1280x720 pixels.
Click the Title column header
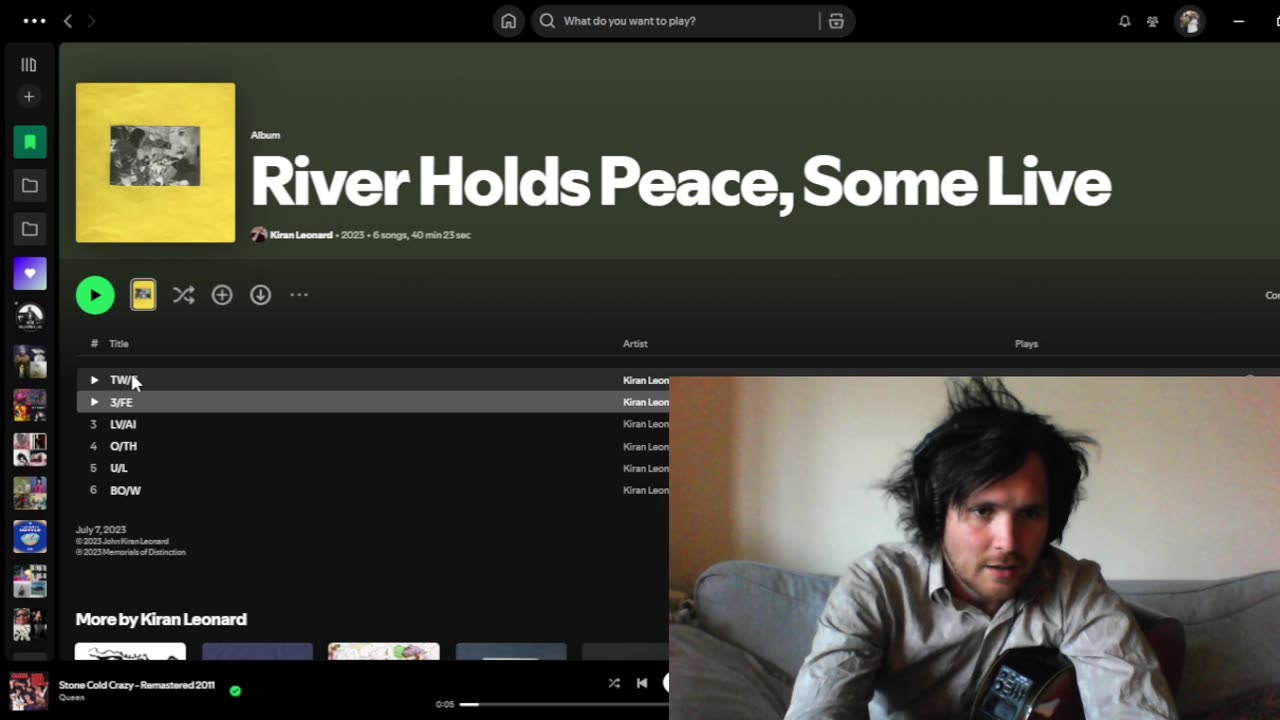coord(119,344)
